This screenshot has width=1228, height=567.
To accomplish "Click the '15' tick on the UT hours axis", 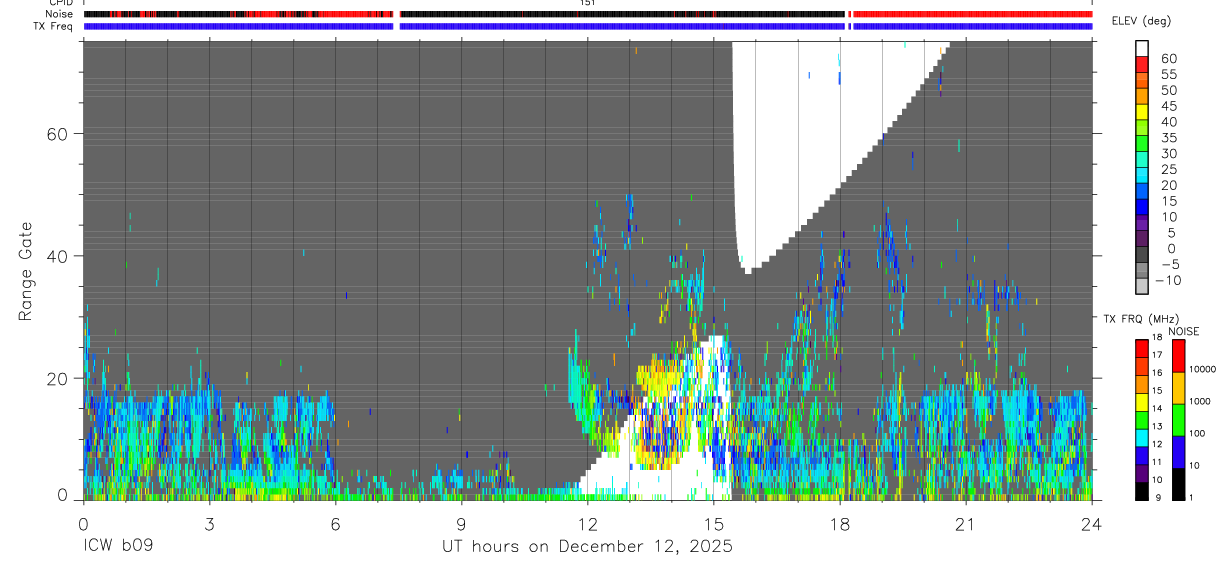I will pyautogui.click(x=713, y=523).
